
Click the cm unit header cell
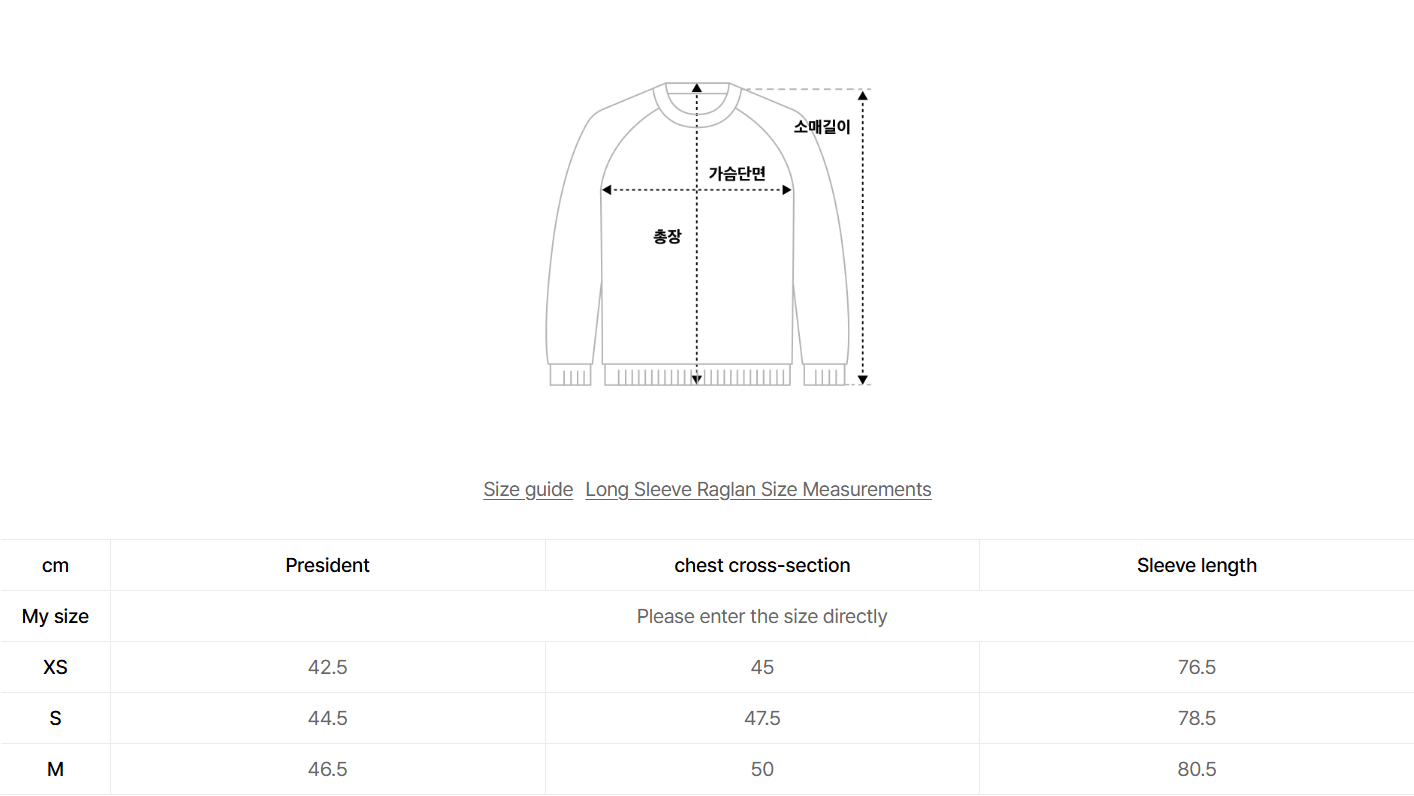[x=55, y=565]
